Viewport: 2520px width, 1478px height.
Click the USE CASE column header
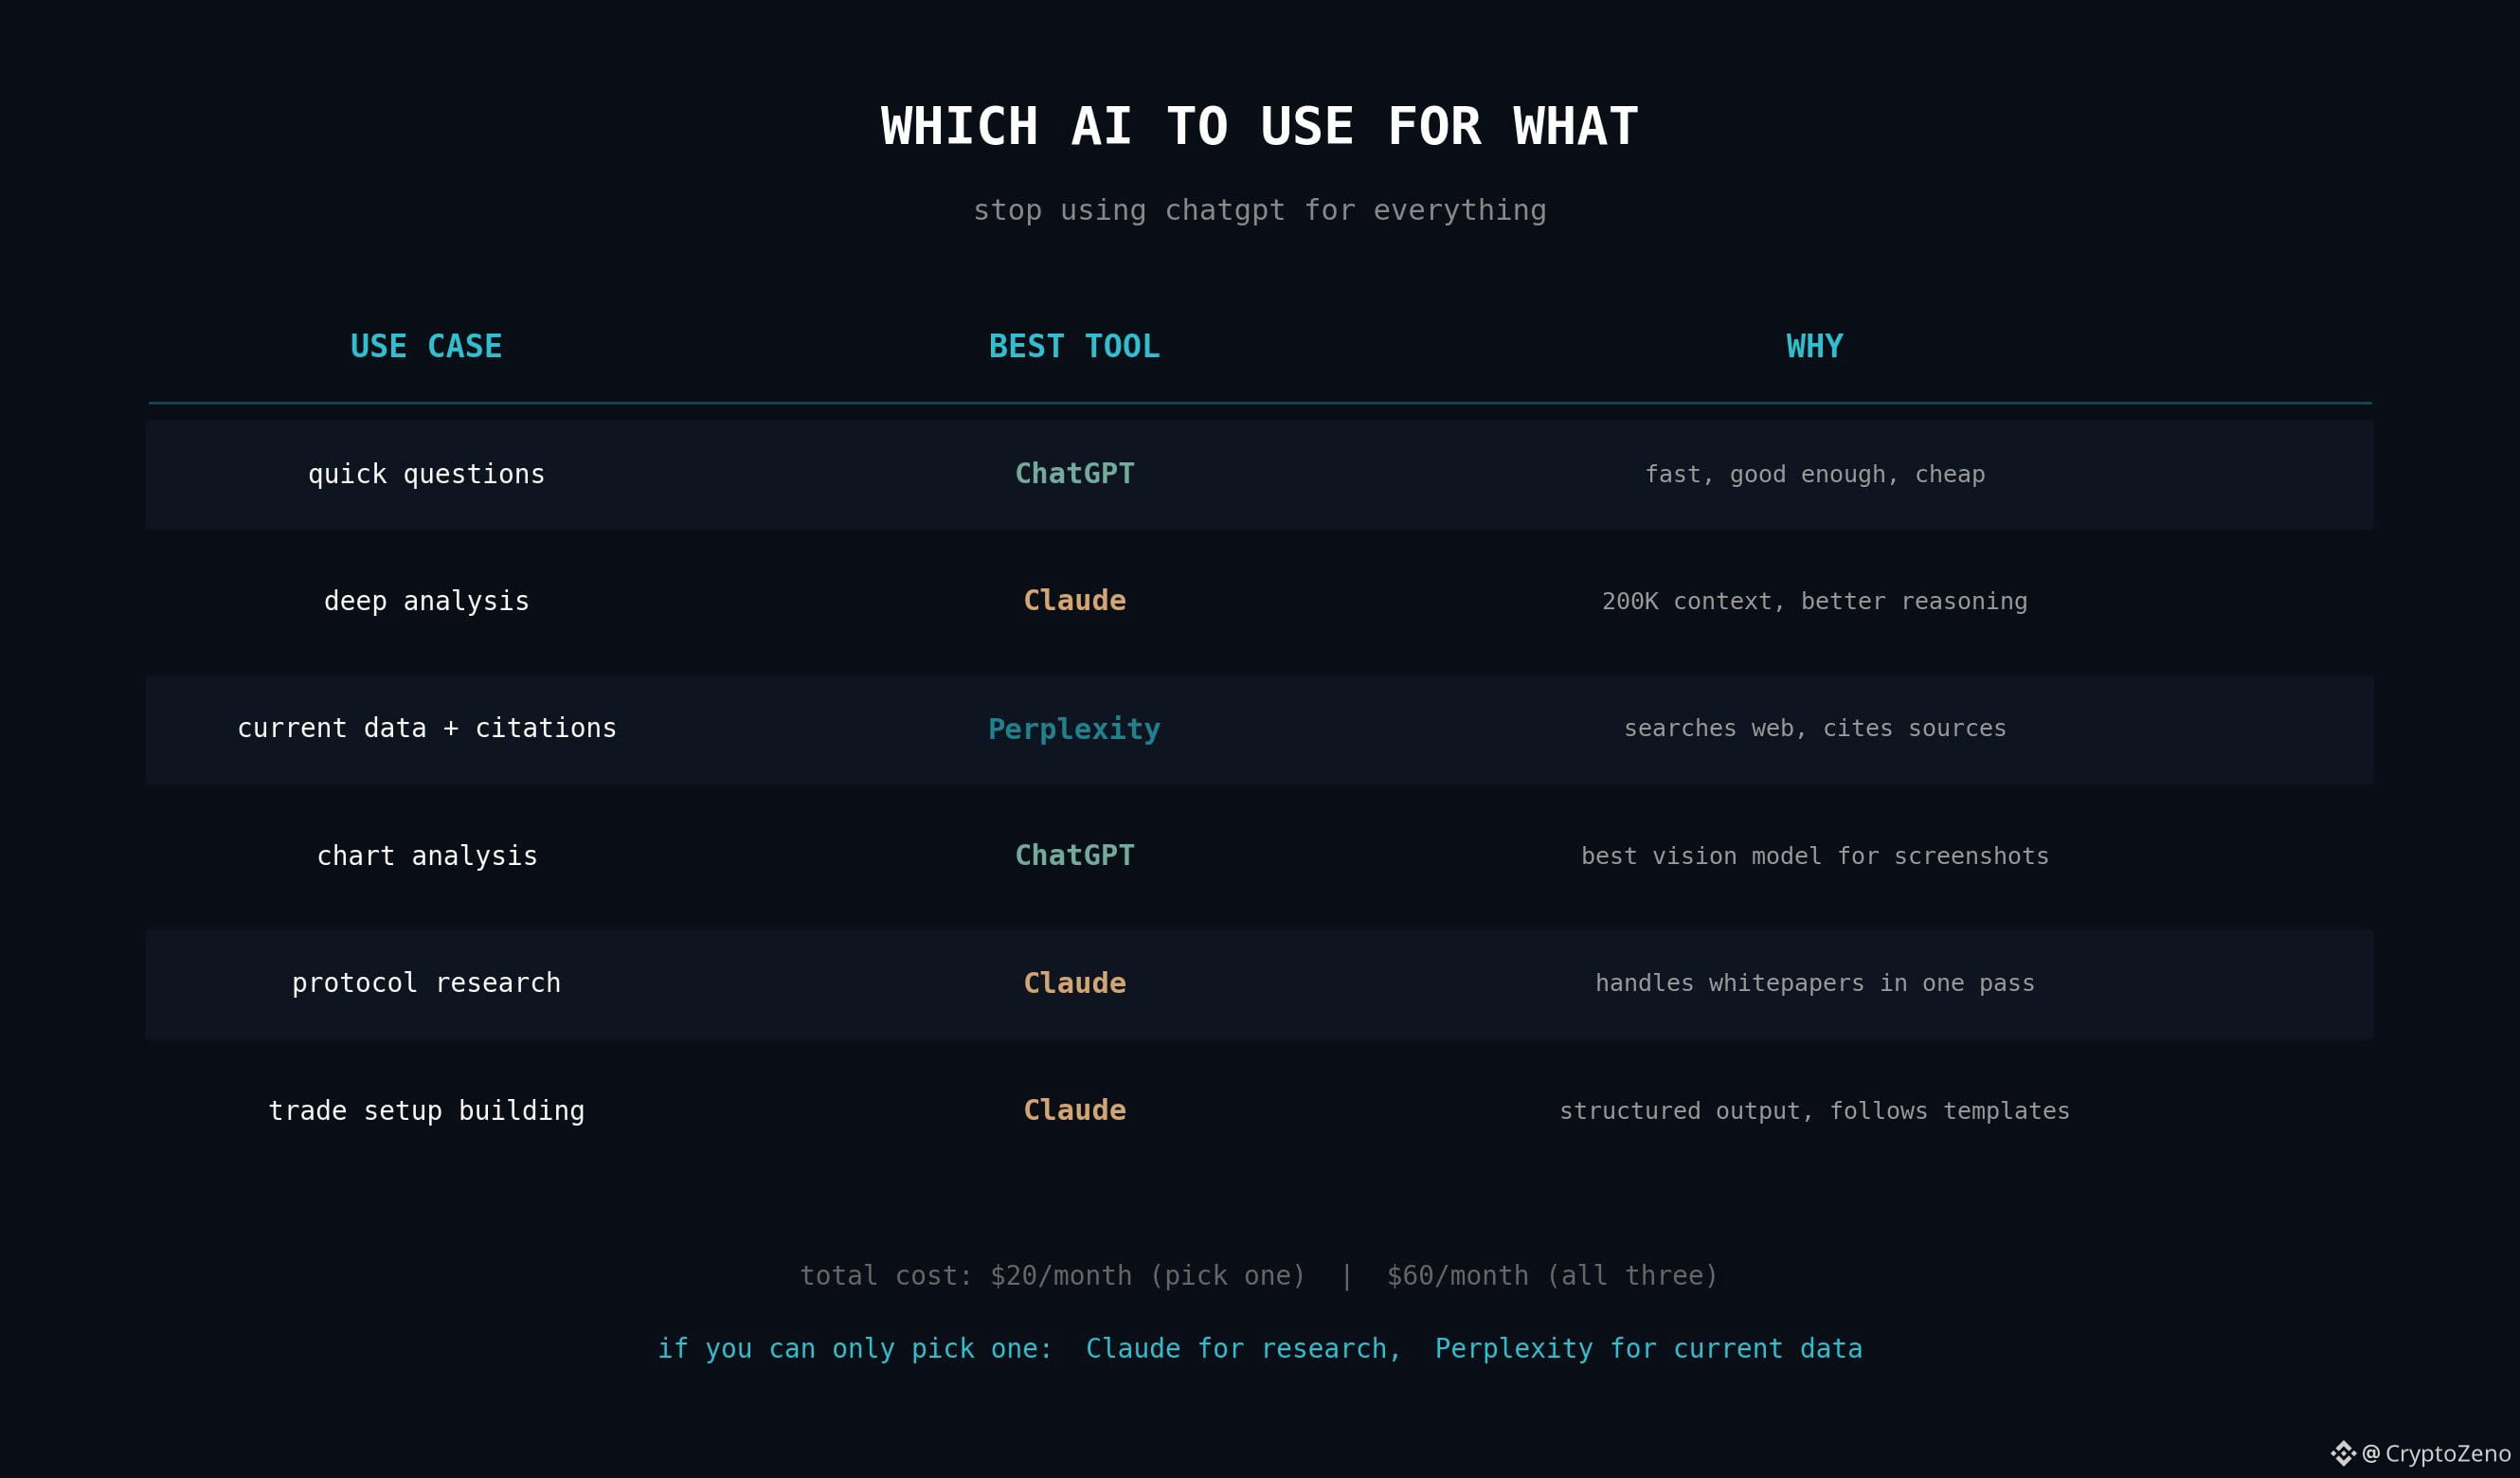(x=426, y=346)
